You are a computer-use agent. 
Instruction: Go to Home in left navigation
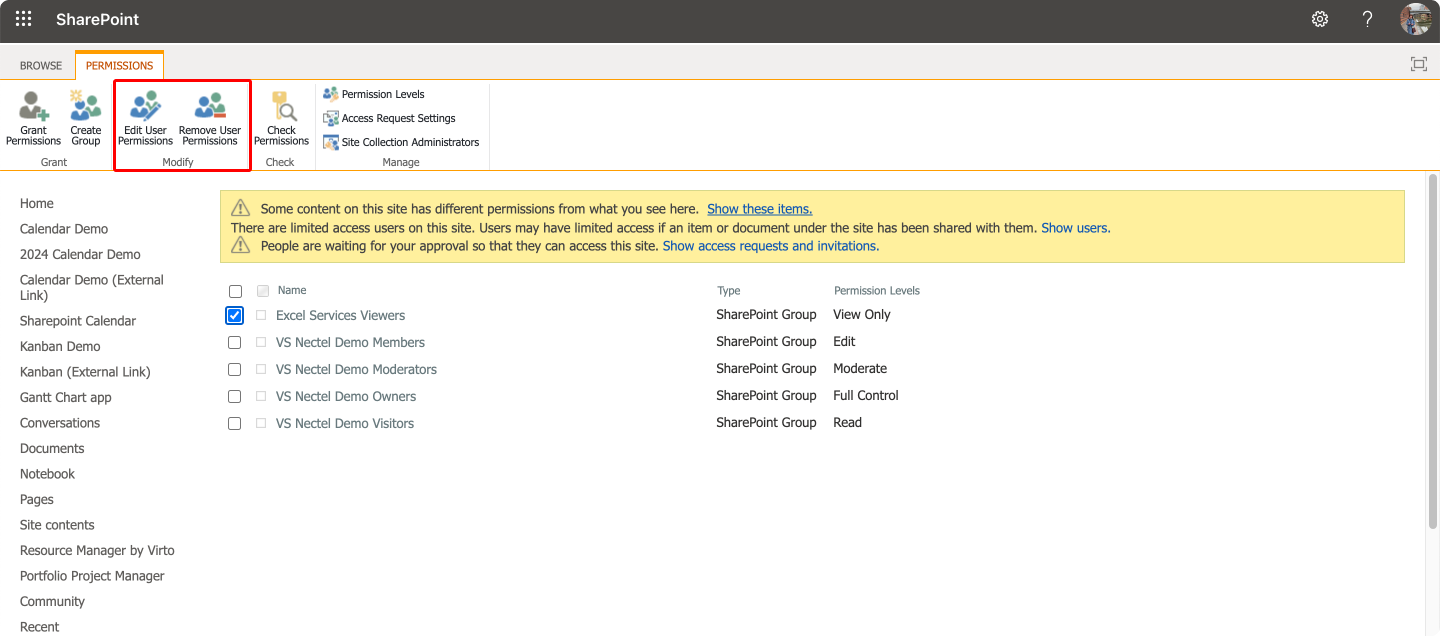(x=37, y=203)
